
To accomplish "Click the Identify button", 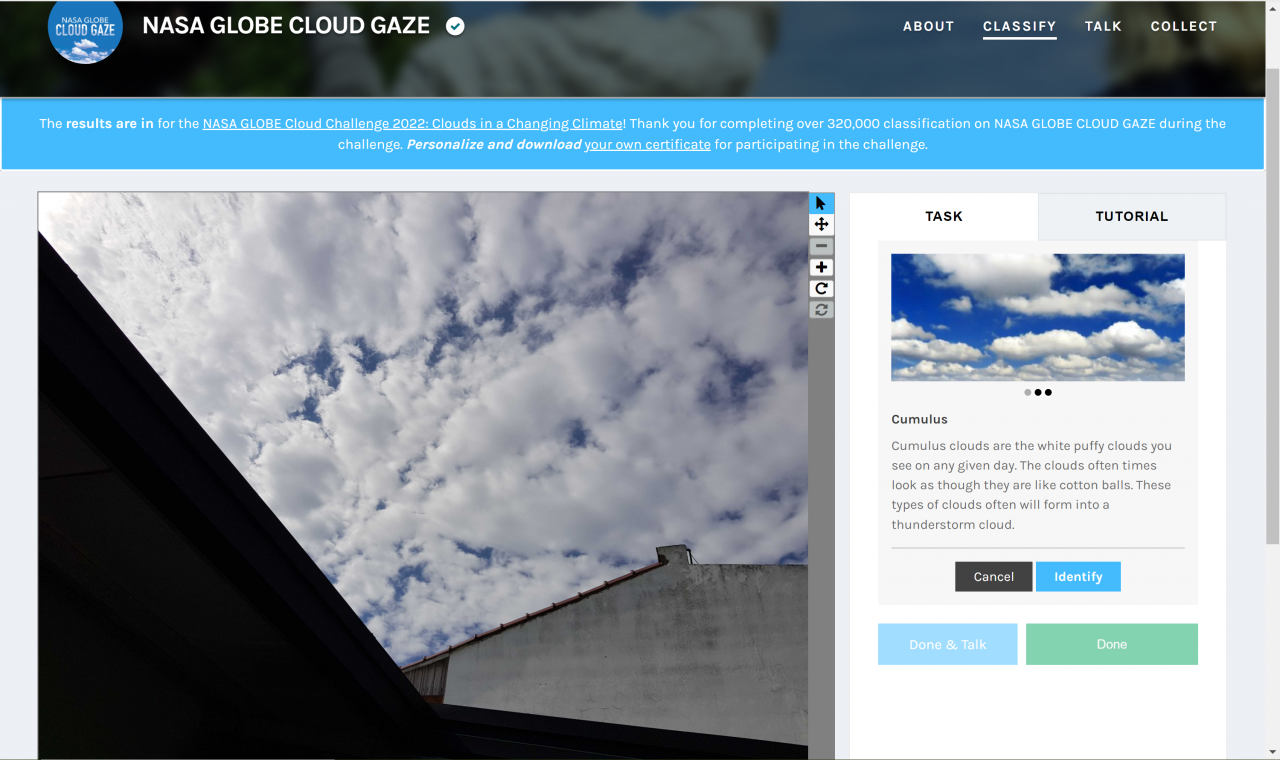I will (x=1078, y=576).
